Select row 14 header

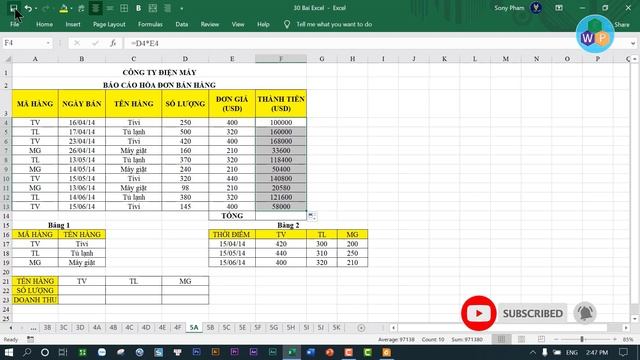coord(6,216)
